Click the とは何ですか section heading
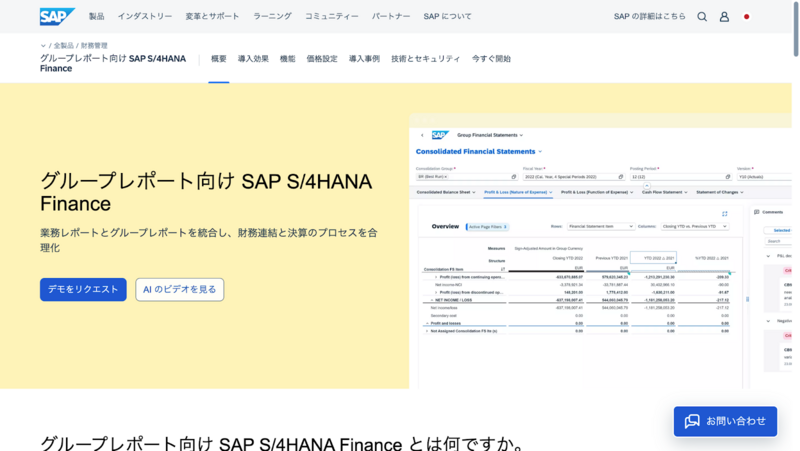 tap(283, 443)
